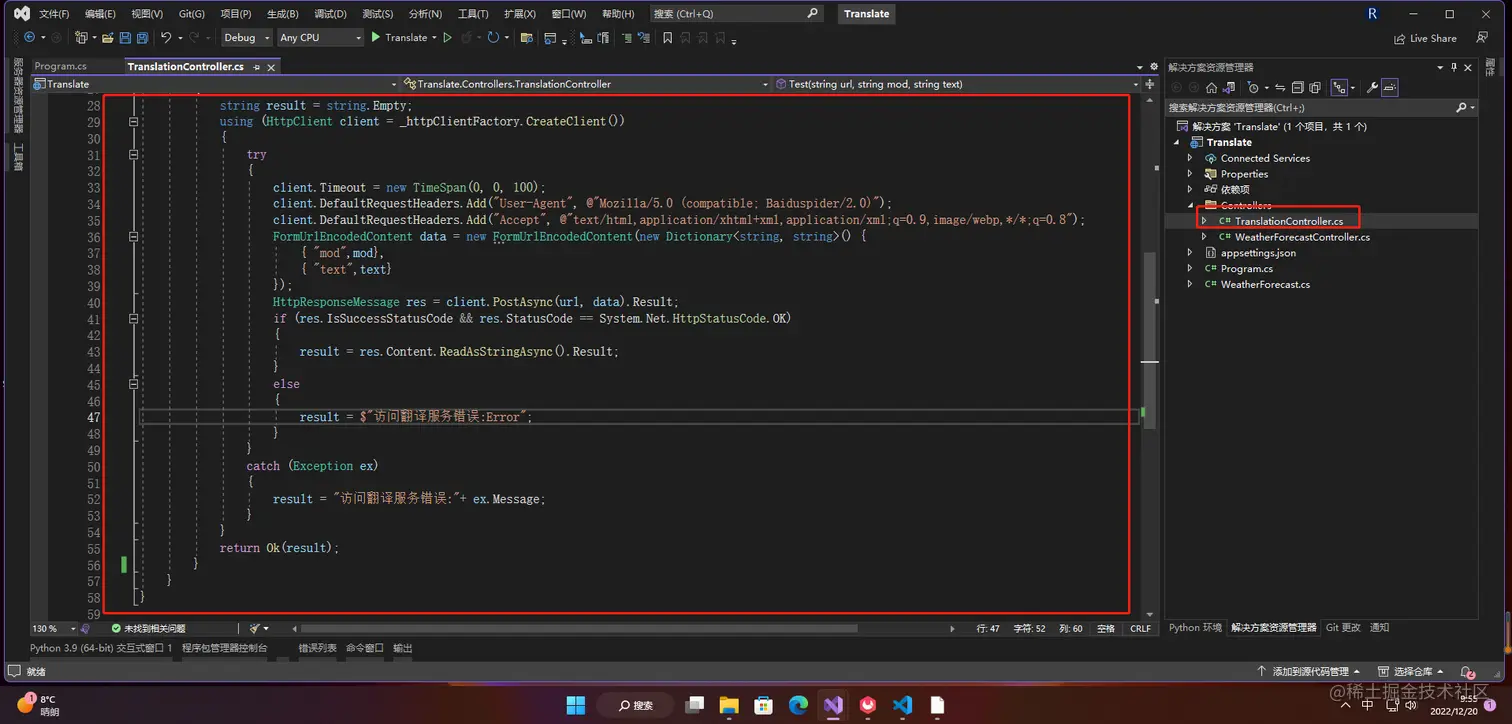Open the 程序包管理器控制台 tab

(x=224, y=648)
